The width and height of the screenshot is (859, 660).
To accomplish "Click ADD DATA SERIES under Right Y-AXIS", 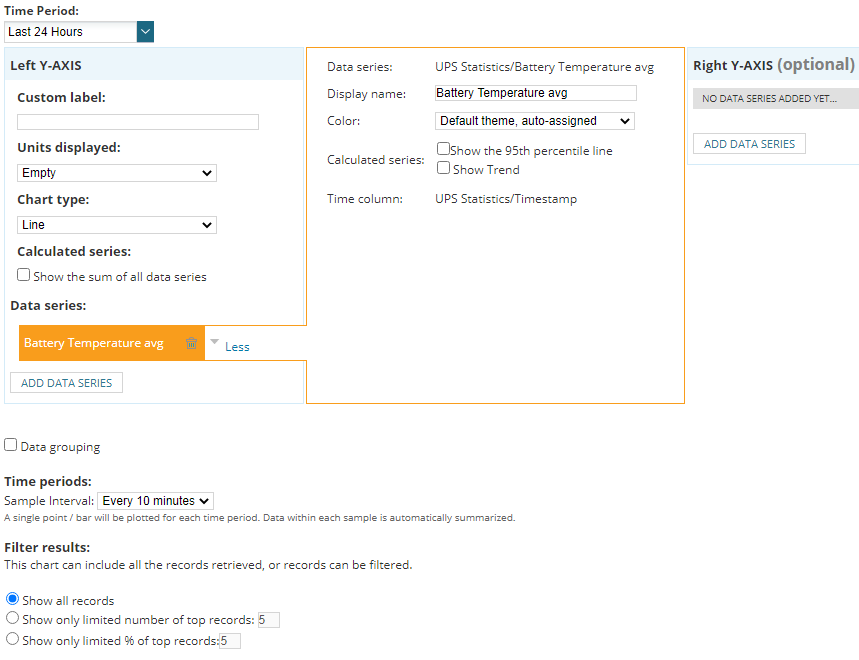I will [x=749, y=144].
